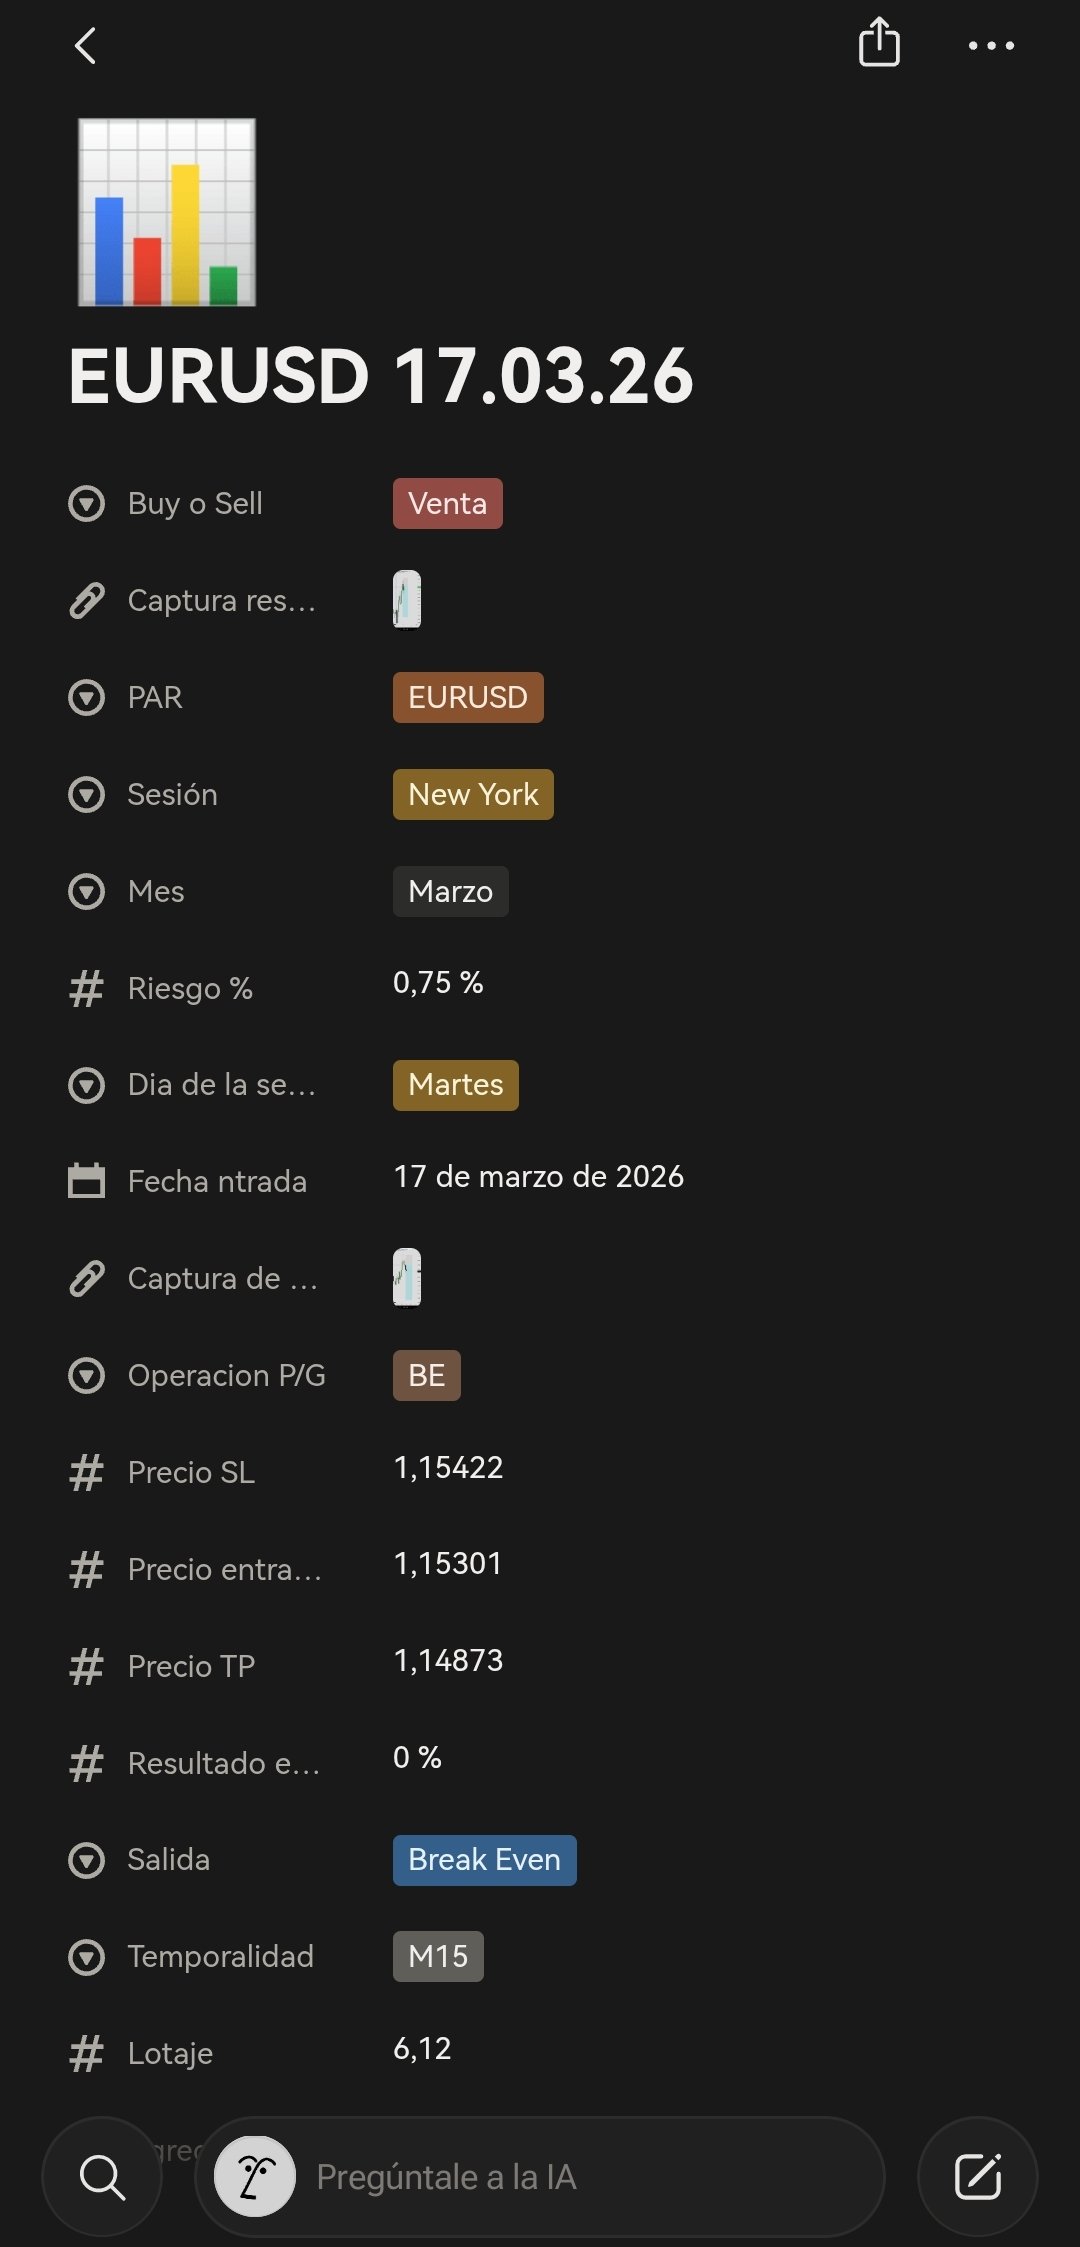Viewport: 1080px width, 2247px height.
Task: Tap the Martes weekday tag
Action: pyautogui.click(x=455, y=1085)
